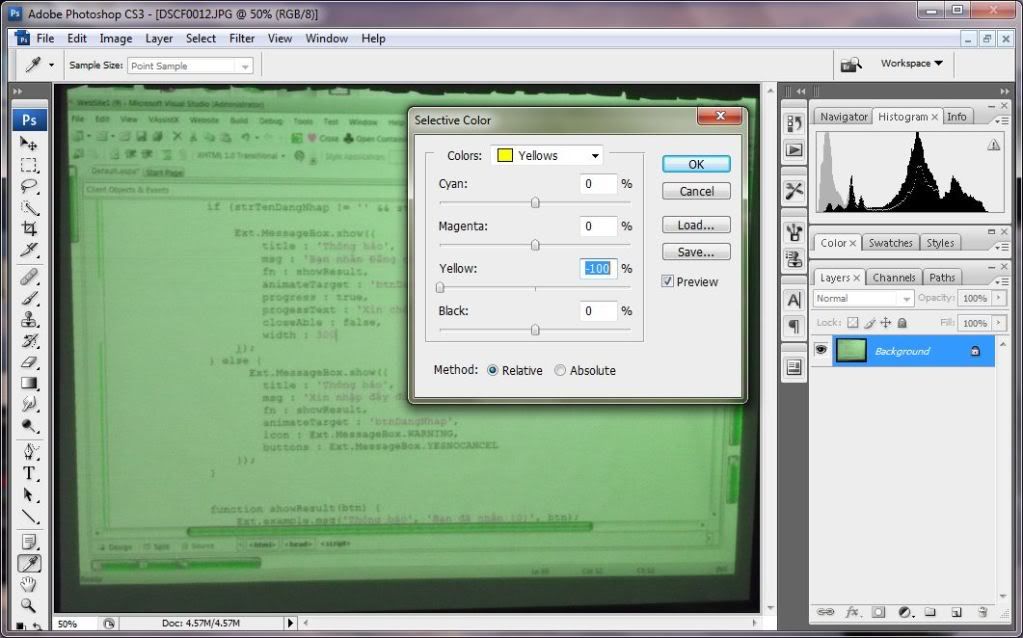Select the Zoom magnifier tool

(29, 605)
